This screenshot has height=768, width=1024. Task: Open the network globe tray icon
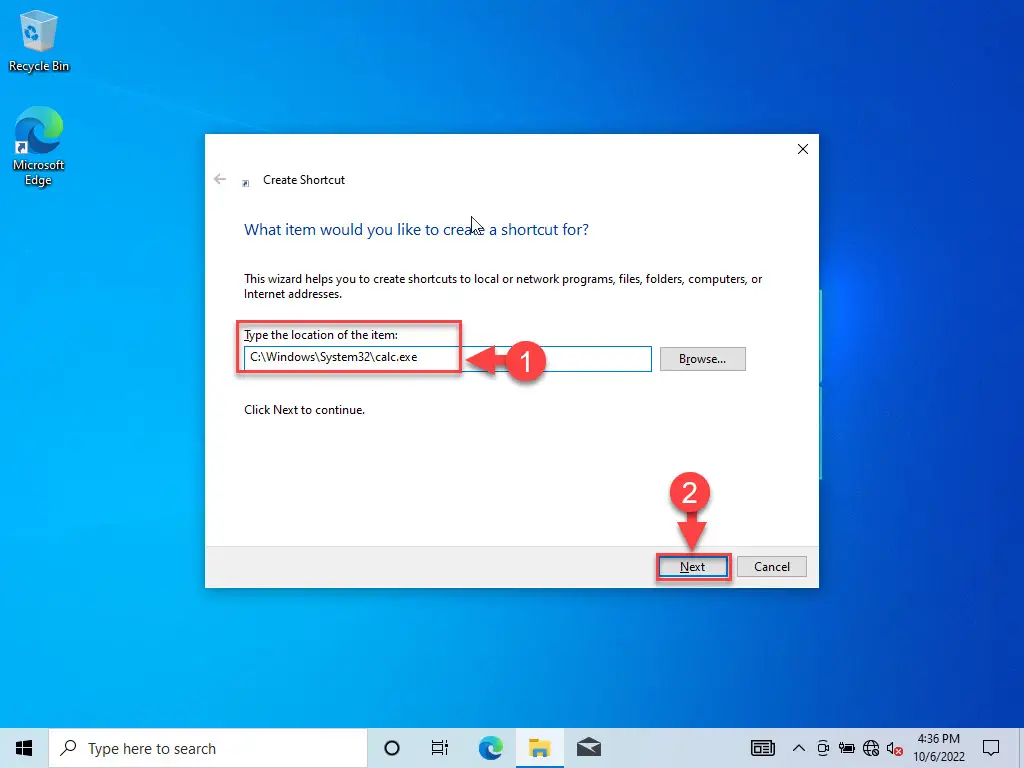click(871, 748)
